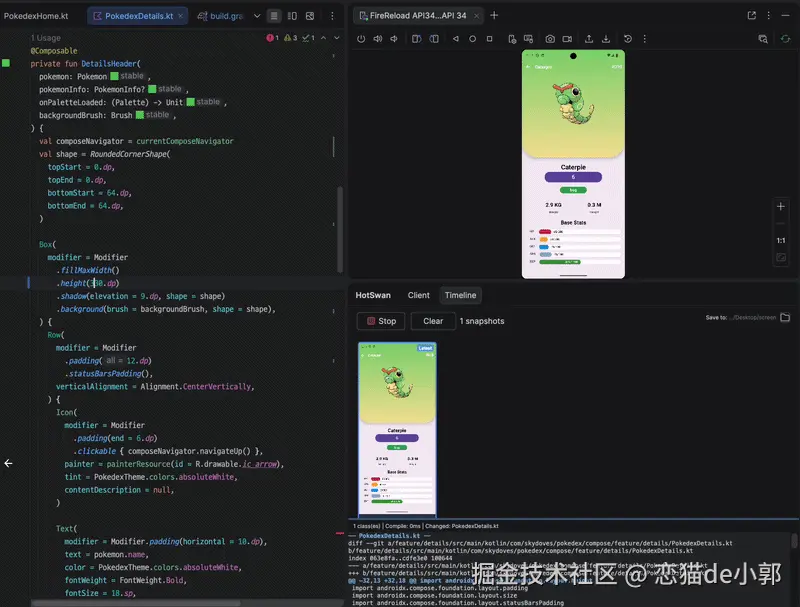Viewport: 800px width, 607px height.
Task: Start emulator screen recording
Action: (x=567, y=39)
